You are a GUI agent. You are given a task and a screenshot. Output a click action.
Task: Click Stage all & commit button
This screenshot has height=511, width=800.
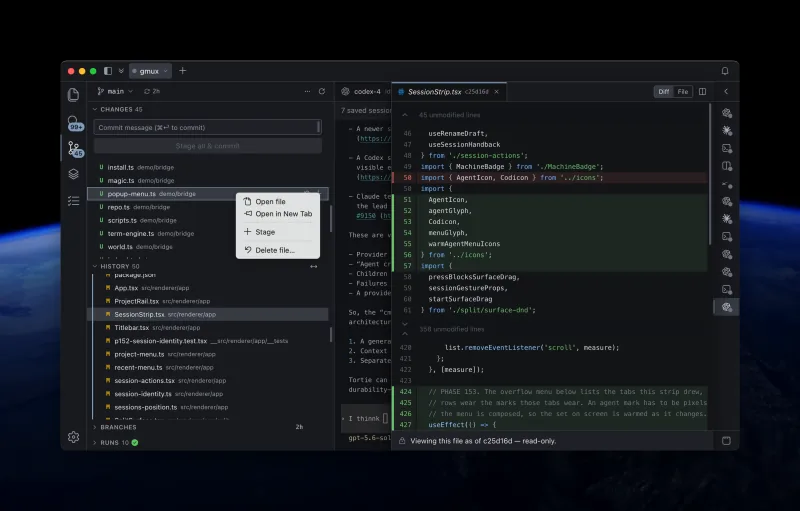click(208, 146)
